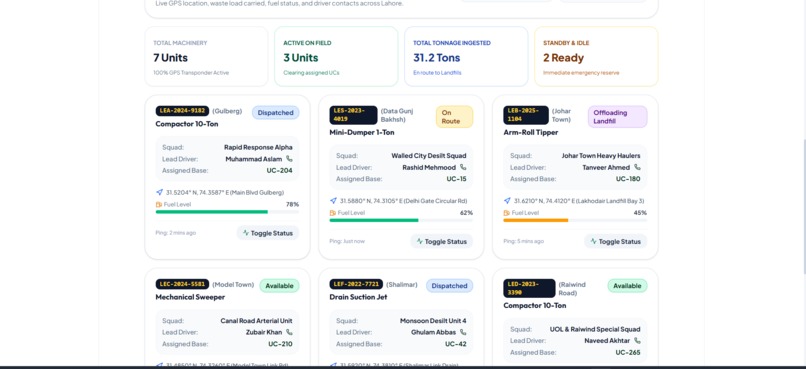Click assigned base UC-265

(x=628, y=352)
